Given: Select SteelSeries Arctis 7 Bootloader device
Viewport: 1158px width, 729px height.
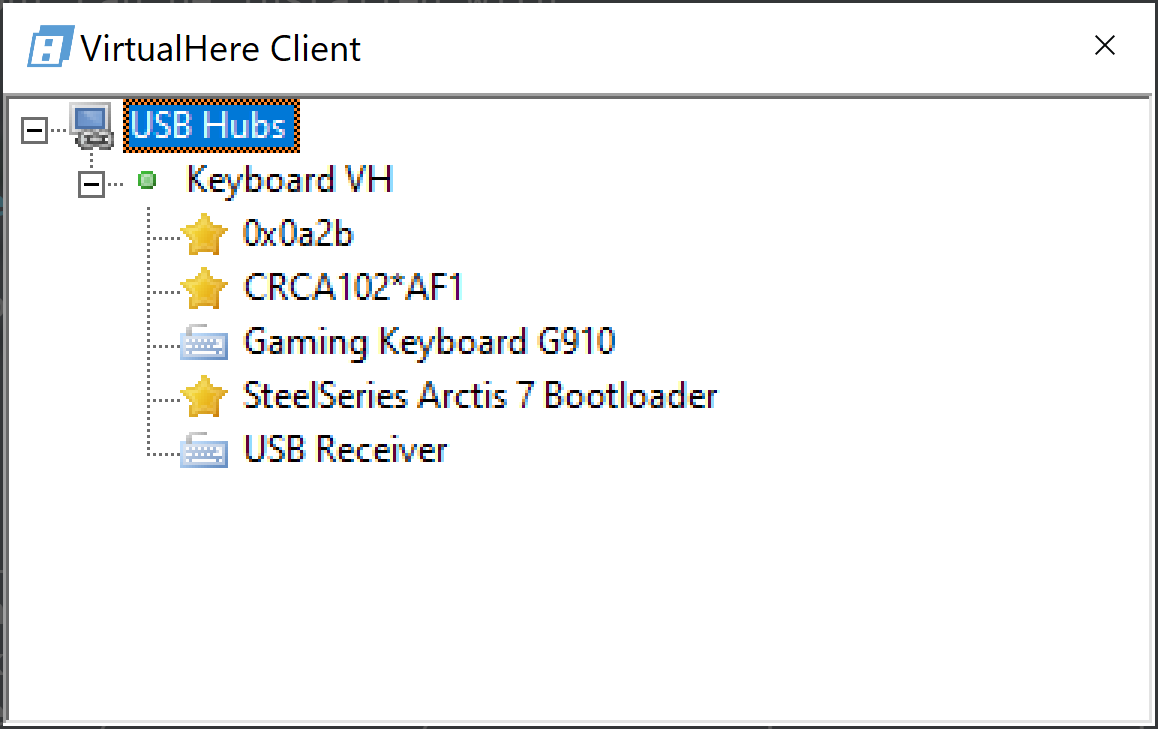Looking at the screenshot, I should (x=480, y=396).
